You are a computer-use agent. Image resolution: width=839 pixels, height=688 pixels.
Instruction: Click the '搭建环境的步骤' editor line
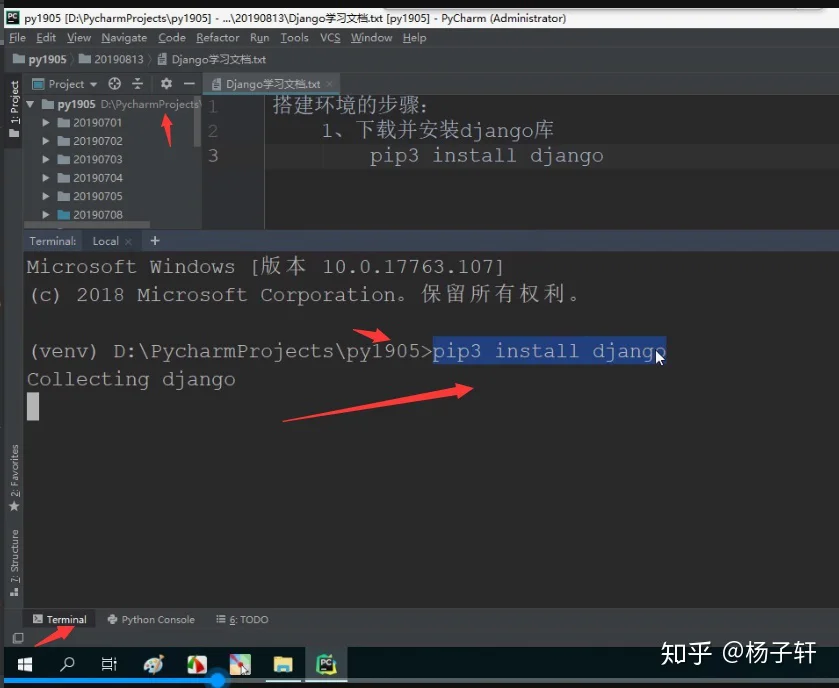tap(350, 104)
